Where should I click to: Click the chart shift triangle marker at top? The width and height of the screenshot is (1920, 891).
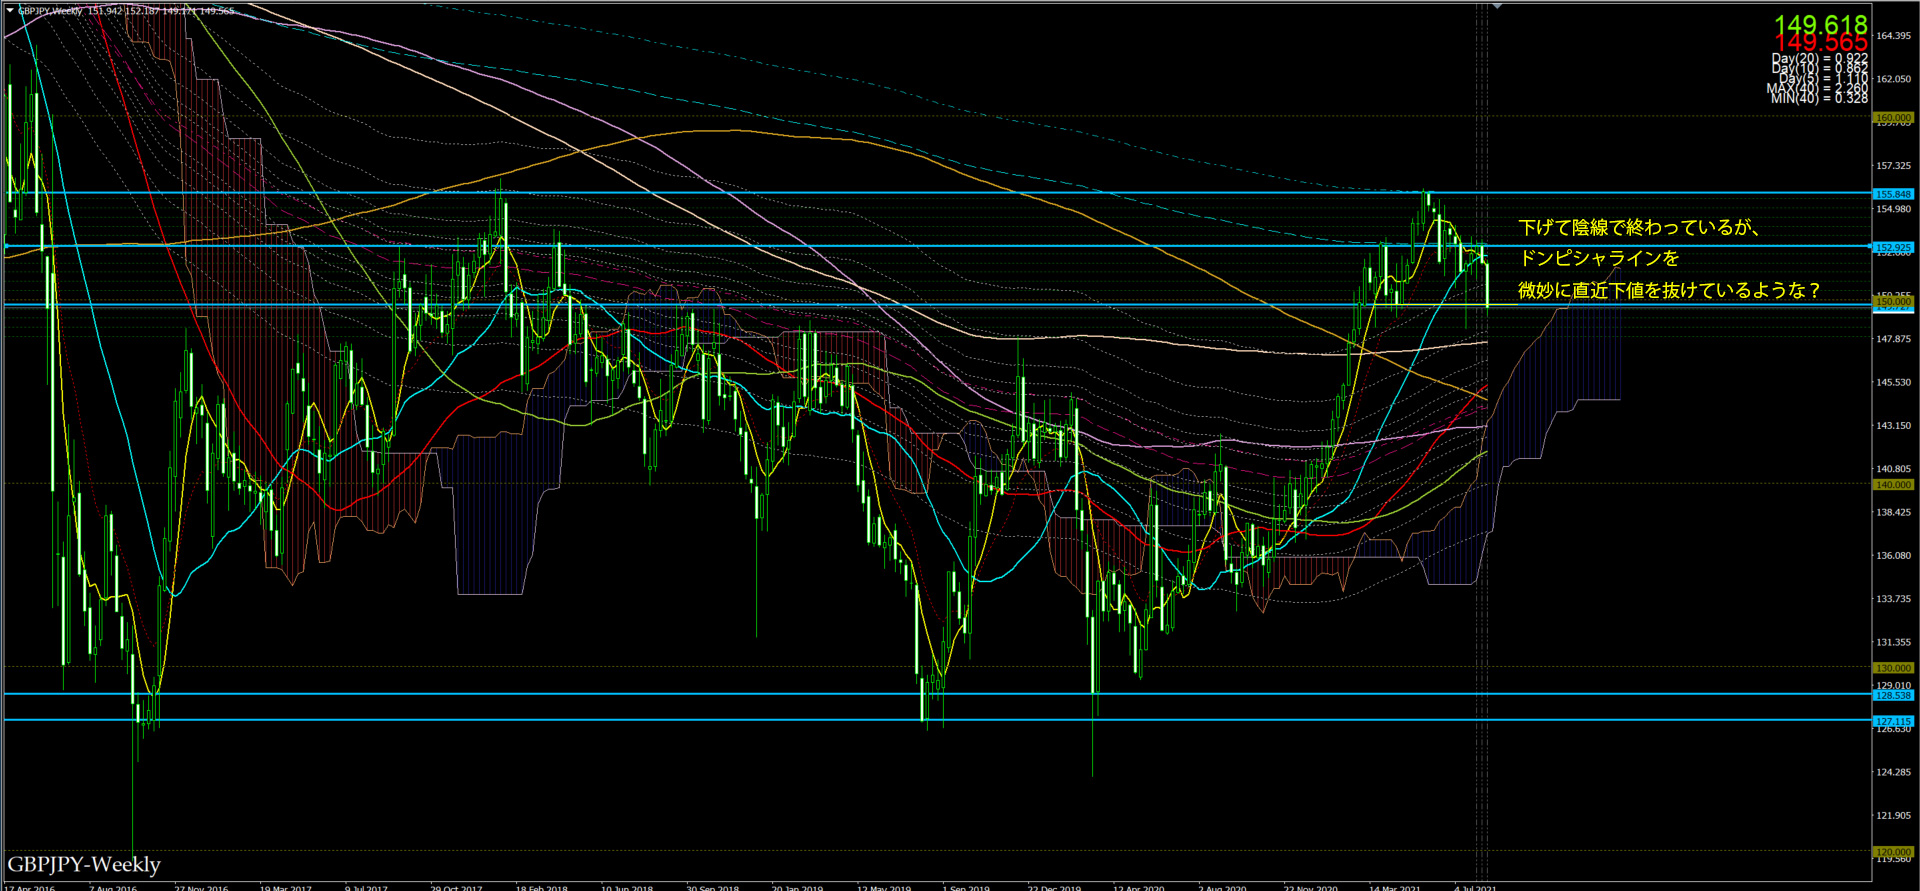[x=1497, y=7]
